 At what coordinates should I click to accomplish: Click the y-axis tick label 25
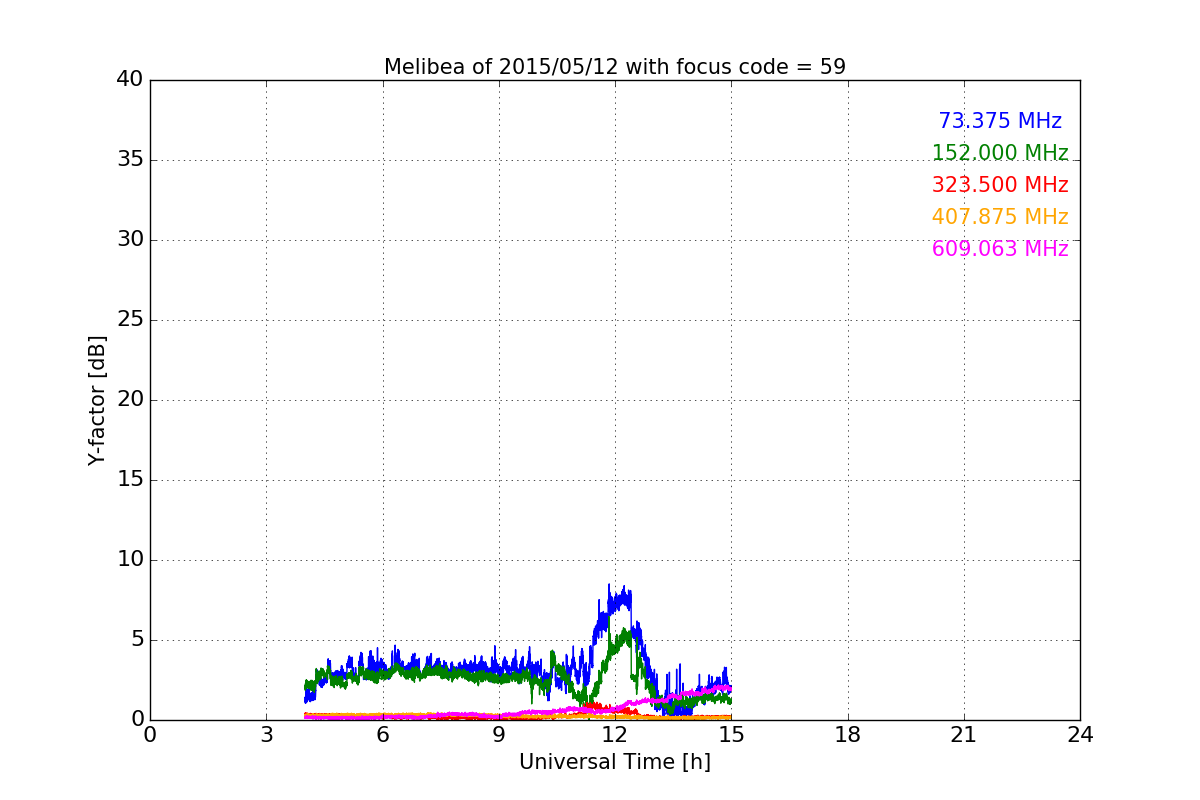point(130,320)
